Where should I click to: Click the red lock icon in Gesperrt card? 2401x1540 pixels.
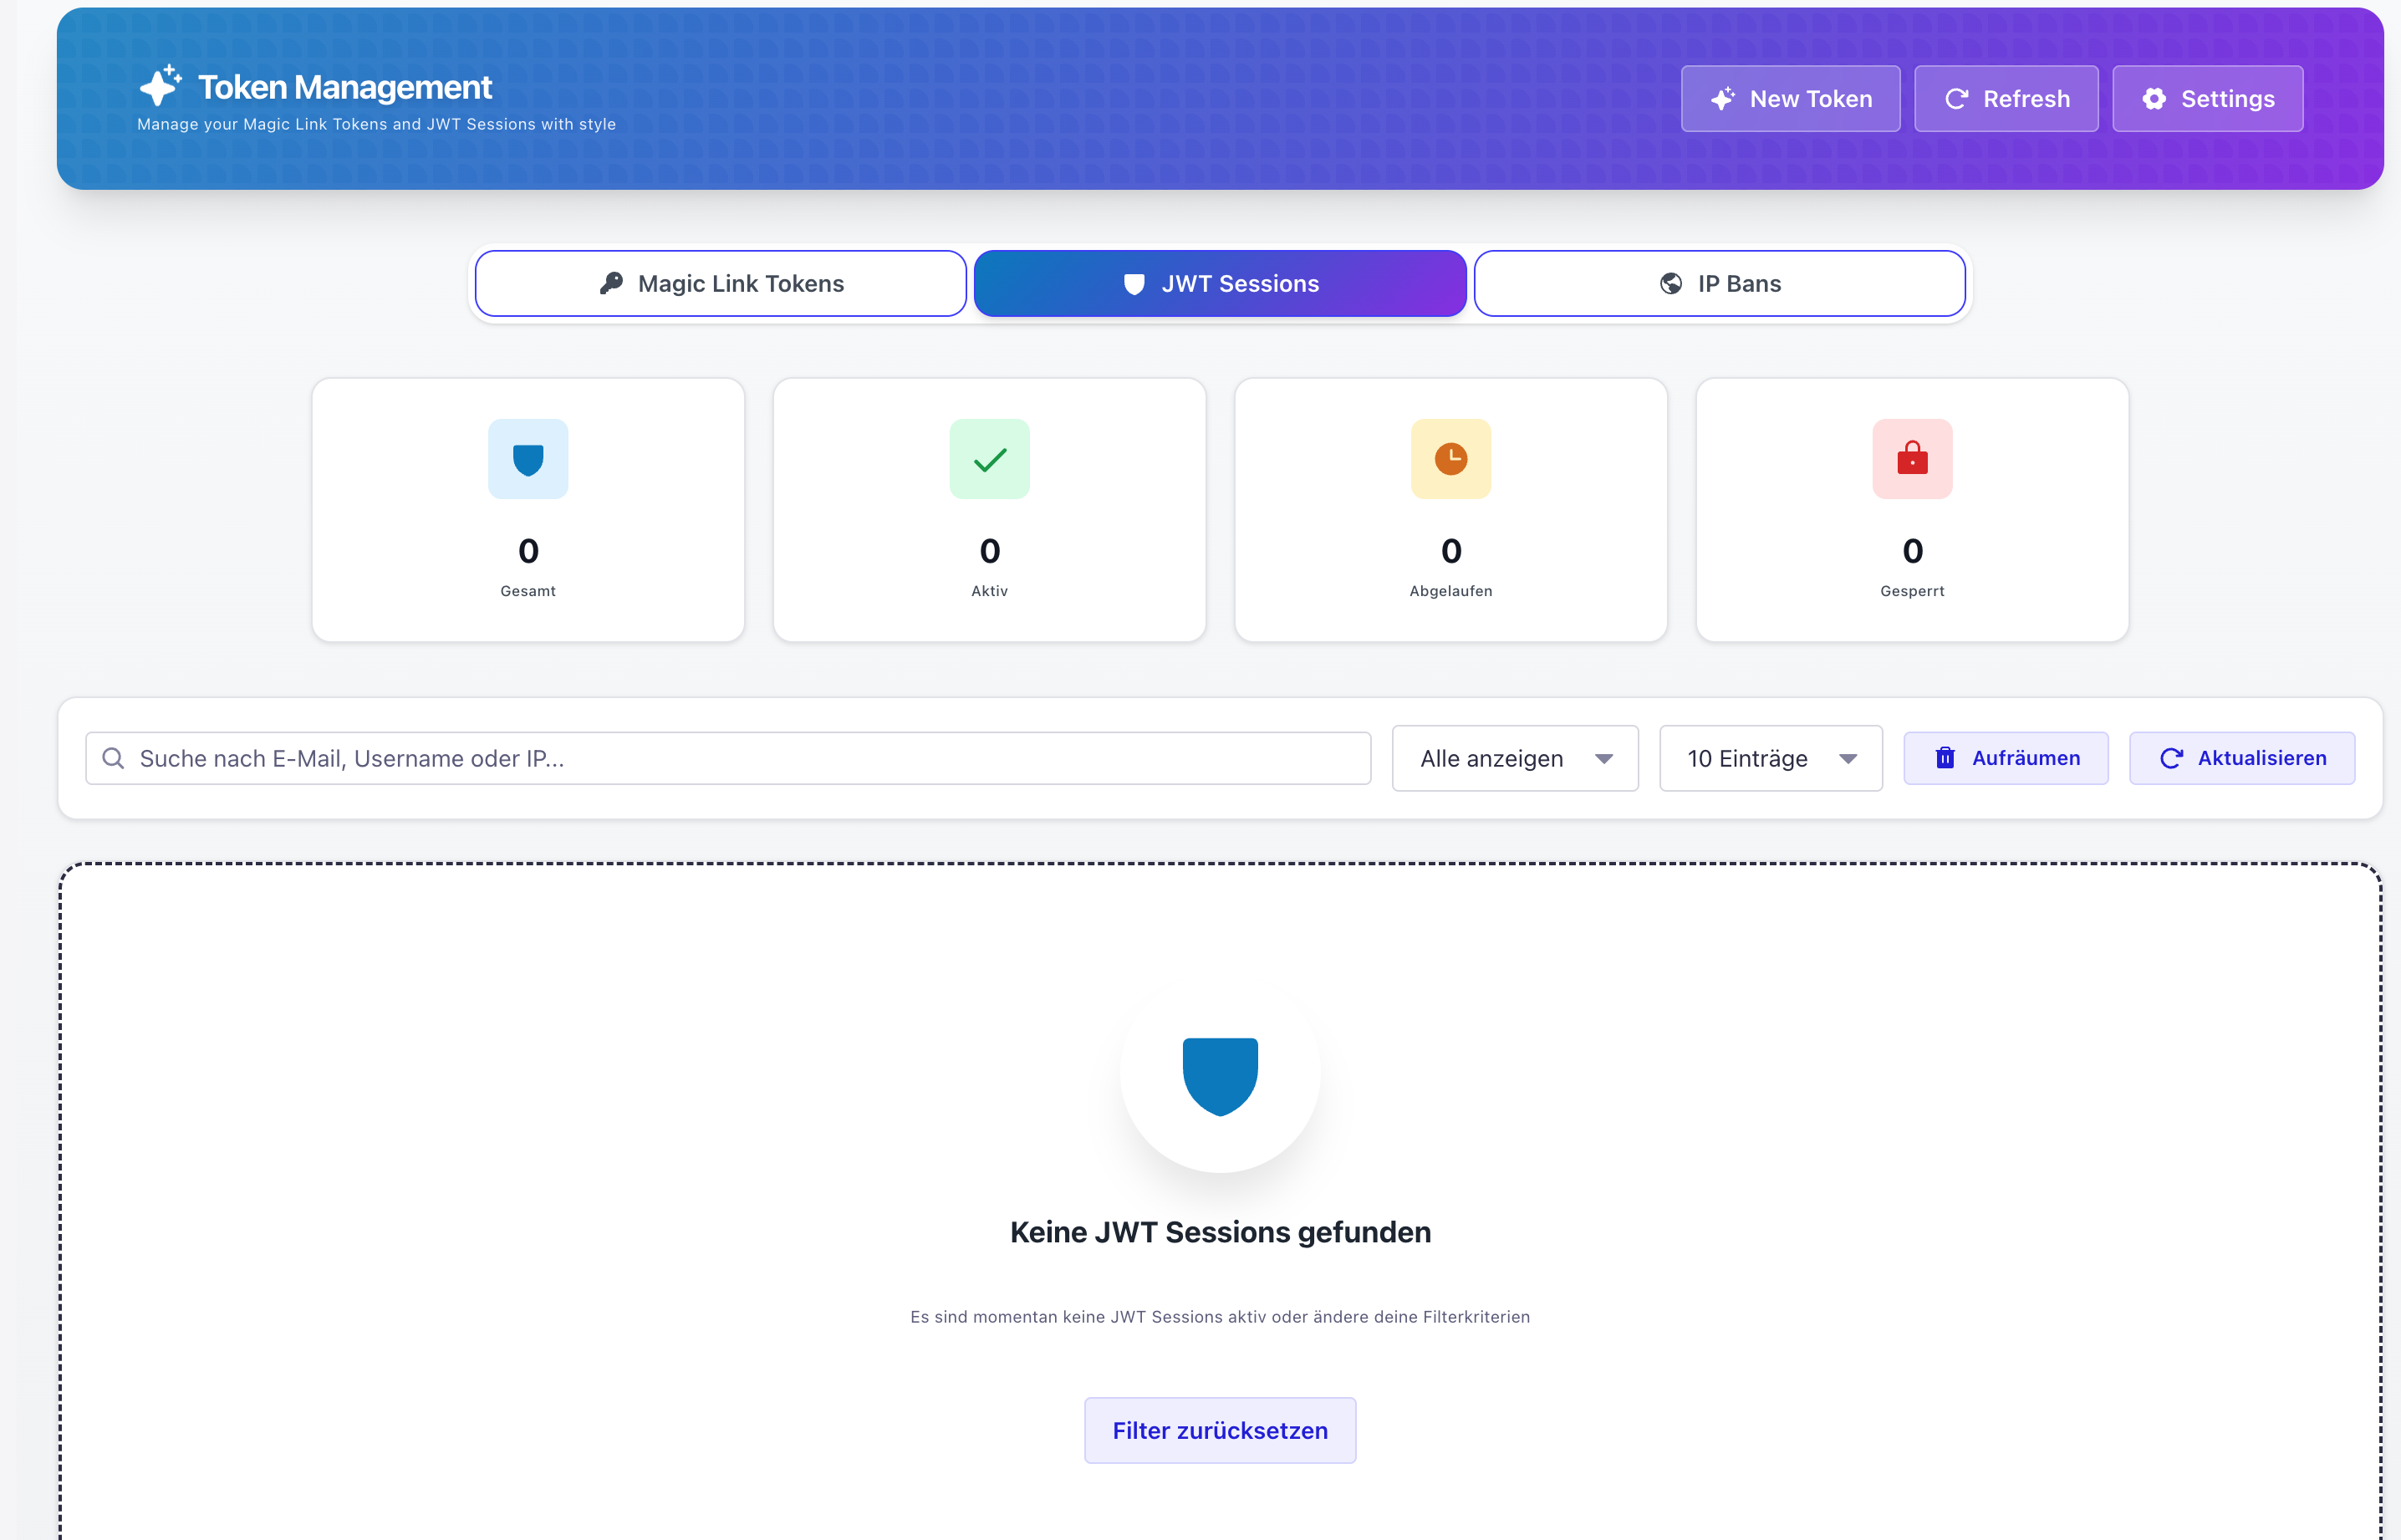(1911, 459)
